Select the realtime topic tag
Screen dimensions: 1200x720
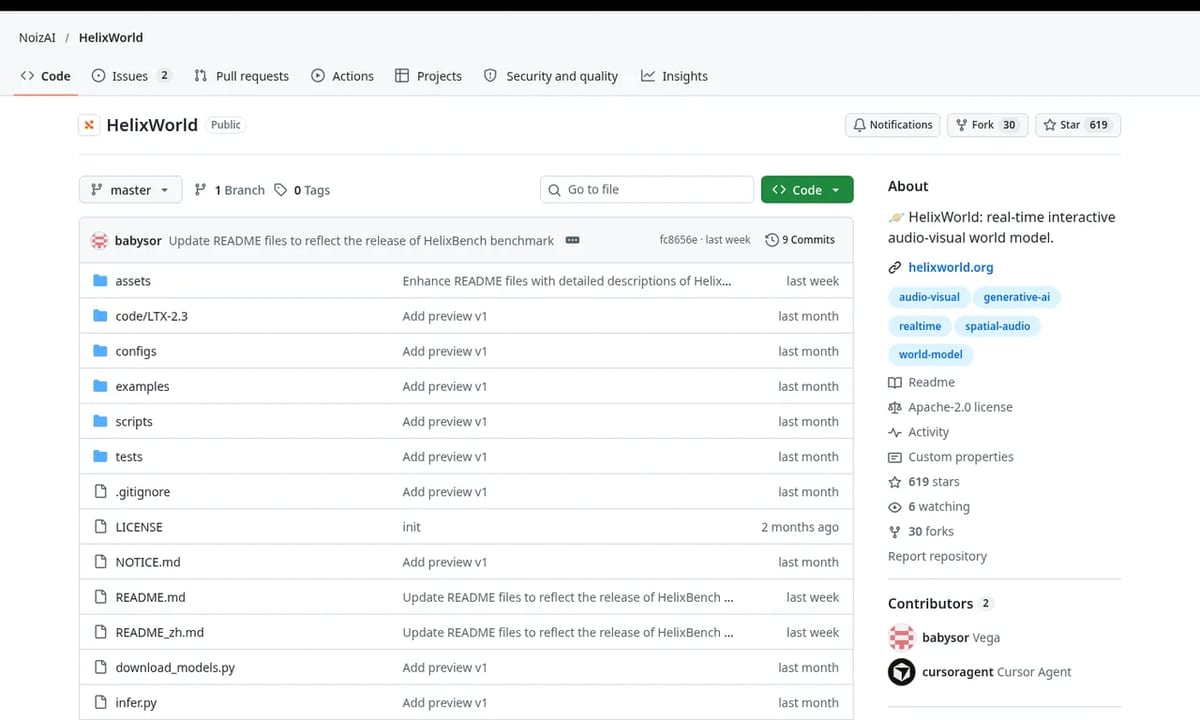pos(920,326)
